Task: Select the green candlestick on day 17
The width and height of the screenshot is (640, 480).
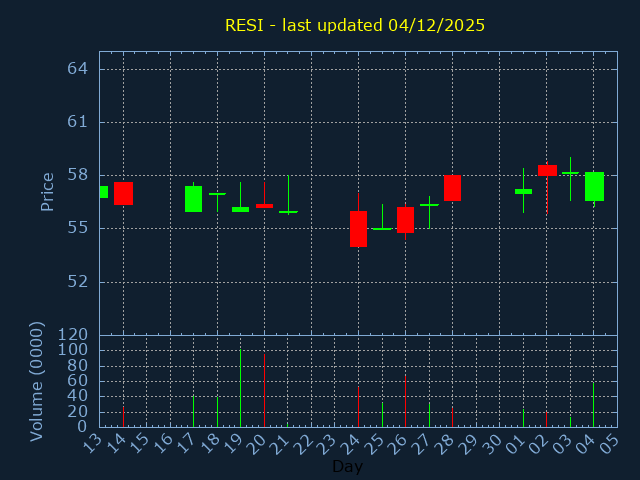Action: point(193,199)
